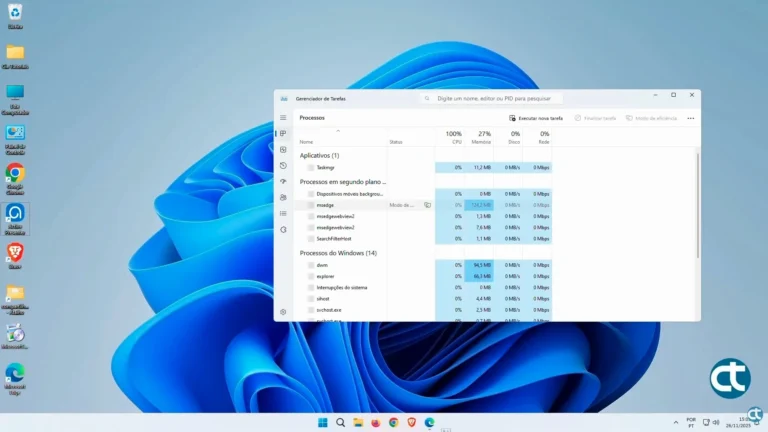Select the Control Panel desktop icon
This screenshot has height=432, width=768.
click(x=15, y=139)
